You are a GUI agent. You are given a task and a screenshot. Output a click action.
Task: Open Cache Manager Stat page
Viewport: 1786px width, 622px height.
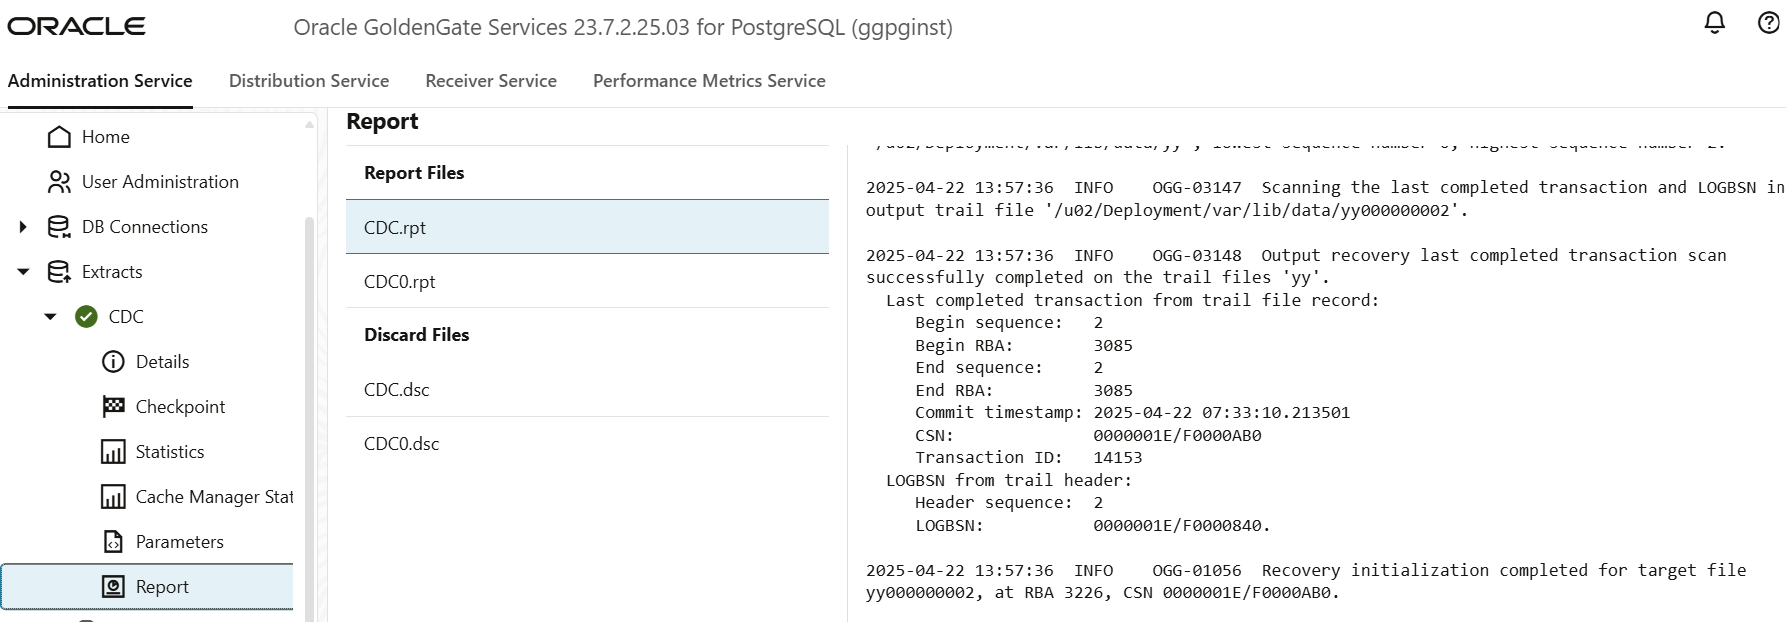[214, 497]
